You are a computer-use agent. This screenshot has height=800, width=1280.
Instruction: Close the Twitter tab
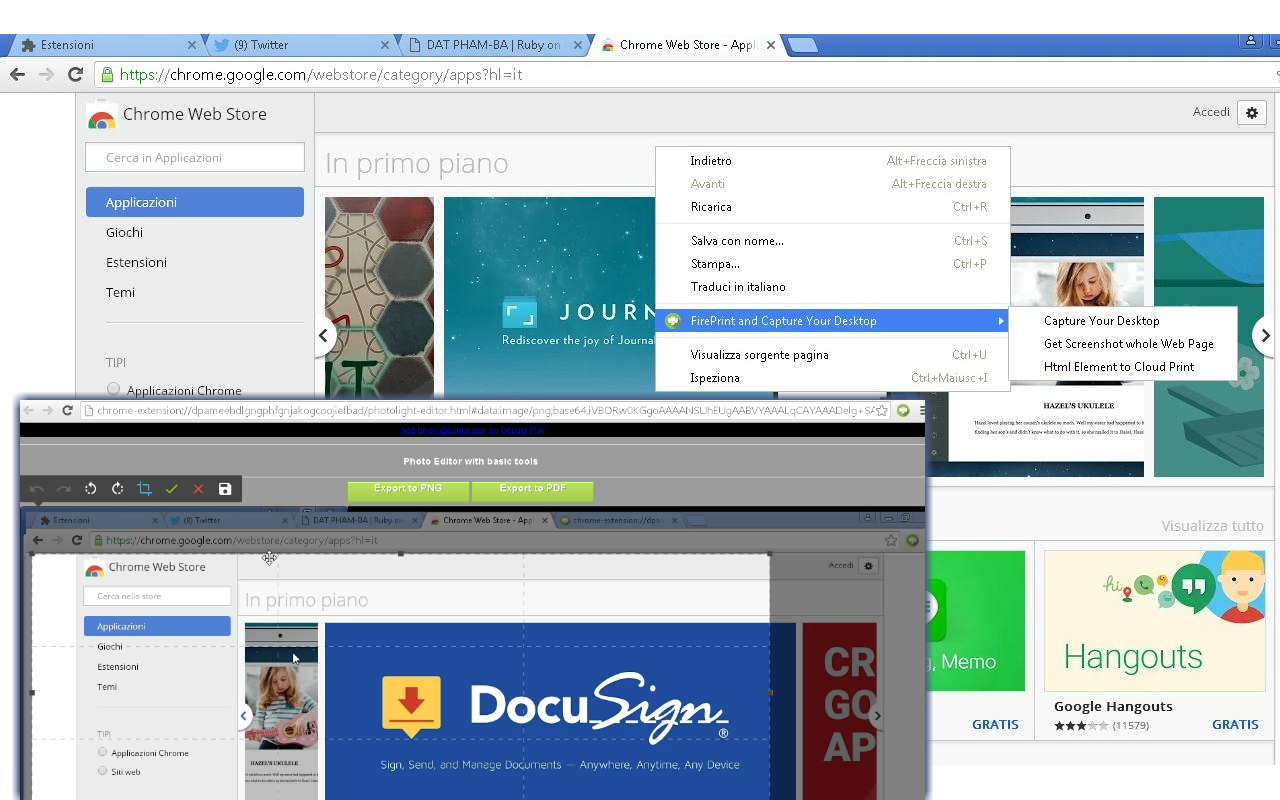point(385,45)
